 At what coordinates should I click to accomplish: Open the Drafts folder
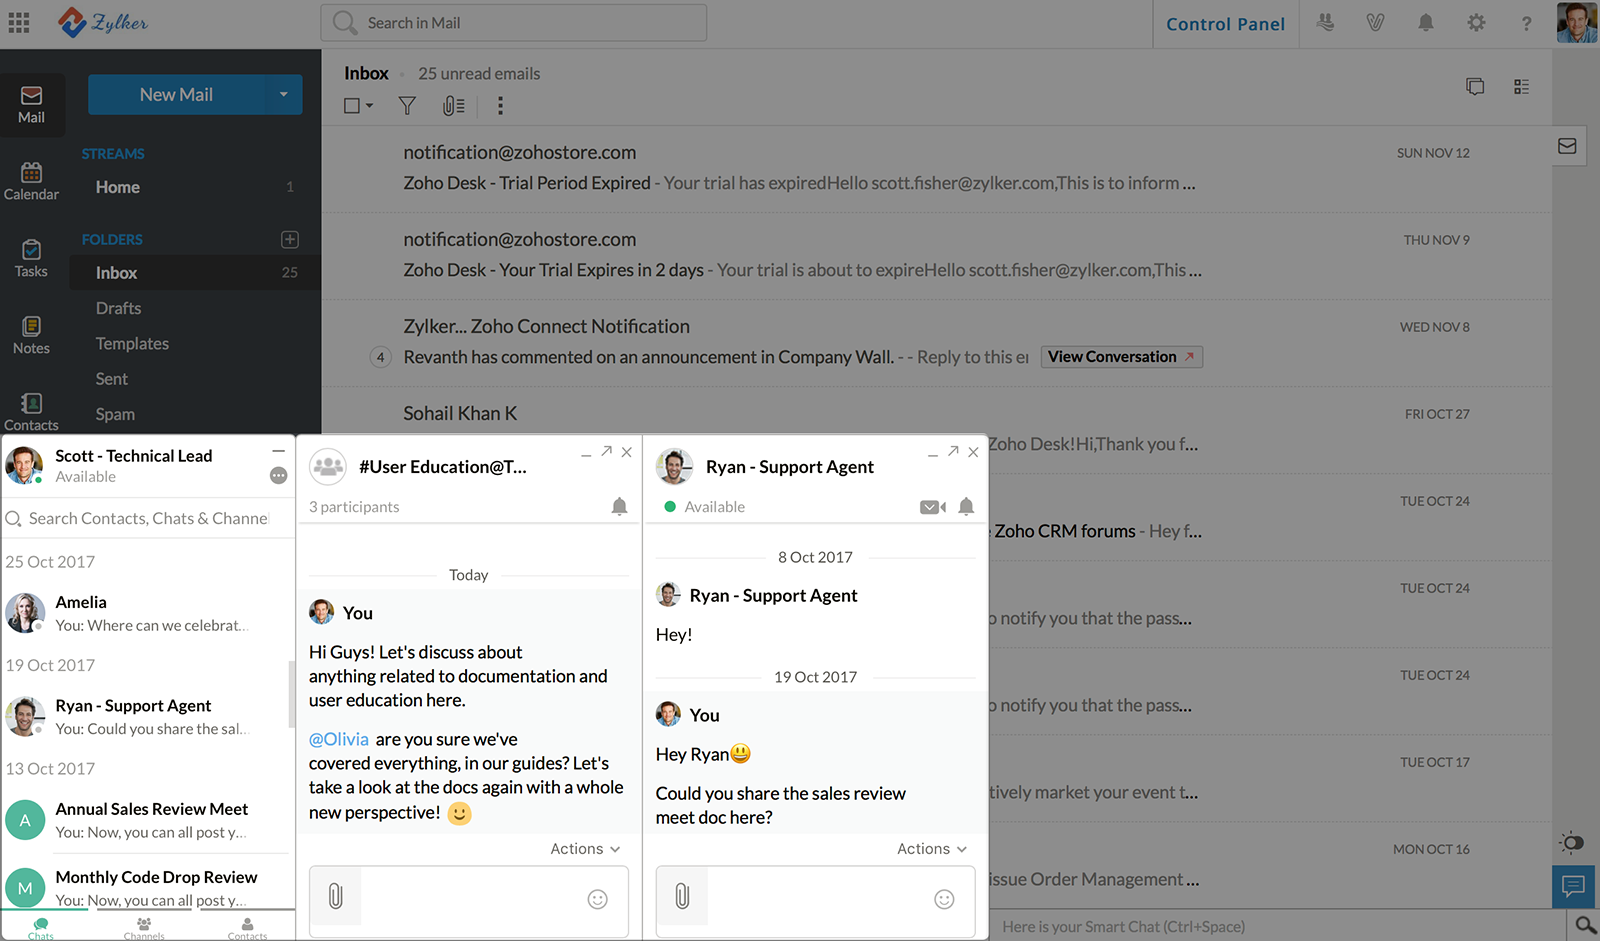[118, 308]
